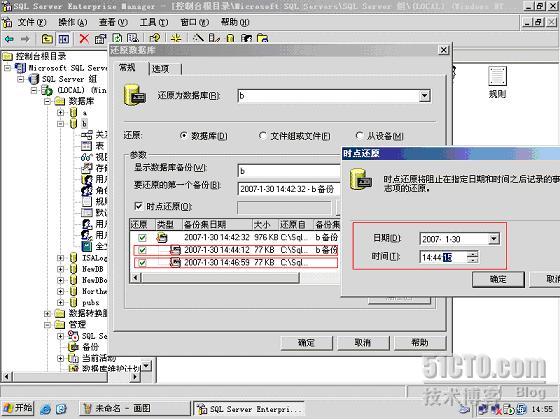The image size is (560, 420).
Task: Click 确定 in 还原数据库 dialog
Action: (x=306, y=343)
